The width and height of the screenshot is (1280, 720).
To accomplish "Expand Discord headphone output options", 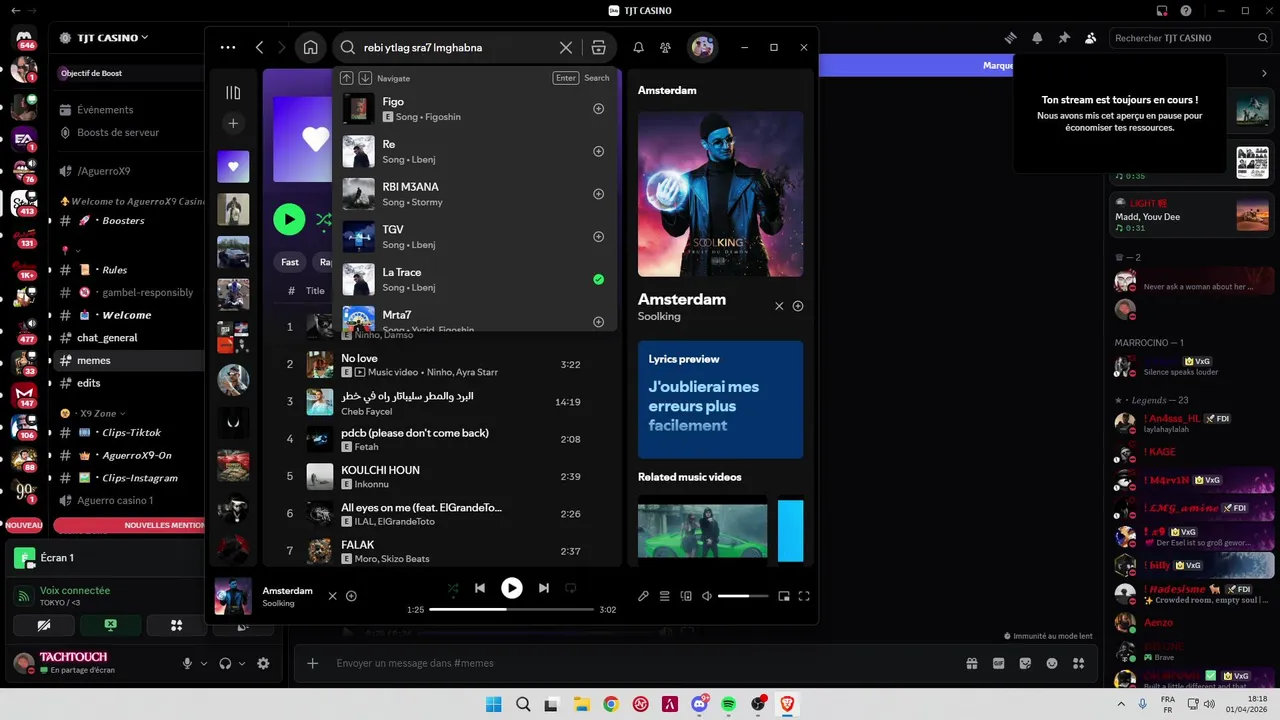I will [242, 663].
